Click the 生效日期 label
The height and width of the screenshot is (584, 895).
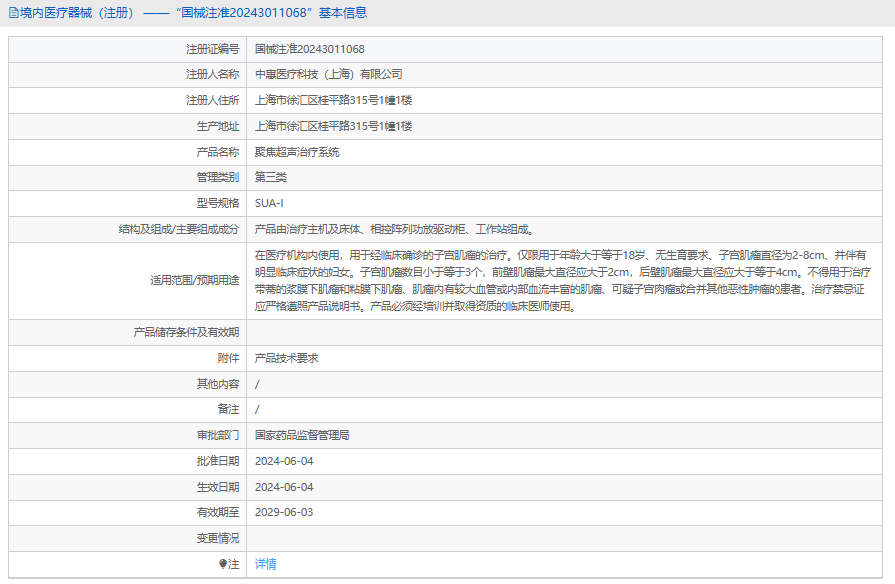217,487
